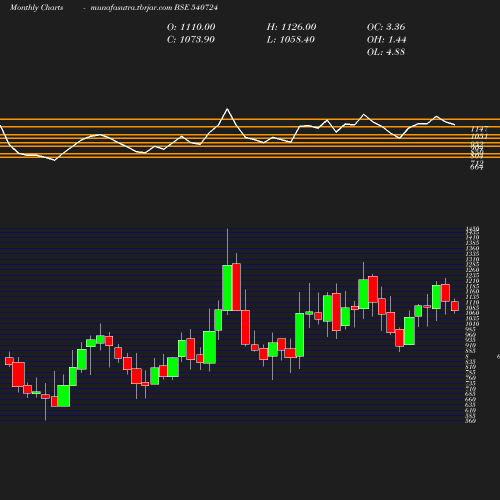The width and height of the screenshot is (500, 500).
Task: Click the "1010" price axis label
Action: click(472, 324)
